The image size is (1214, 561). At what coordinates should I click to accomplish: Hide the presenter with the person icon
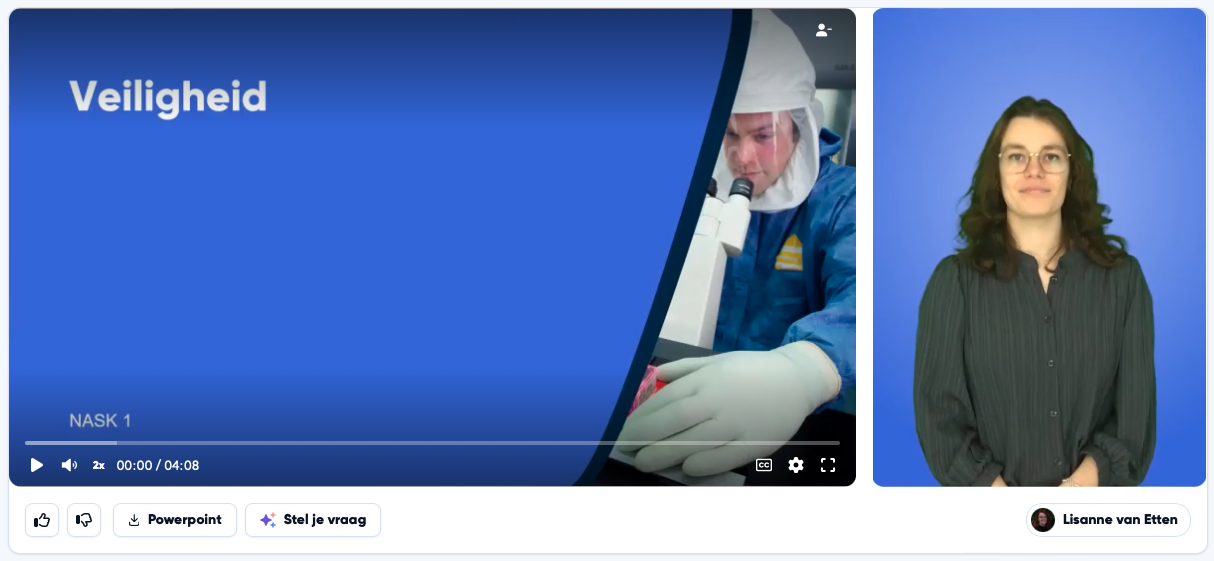(823, 30)
